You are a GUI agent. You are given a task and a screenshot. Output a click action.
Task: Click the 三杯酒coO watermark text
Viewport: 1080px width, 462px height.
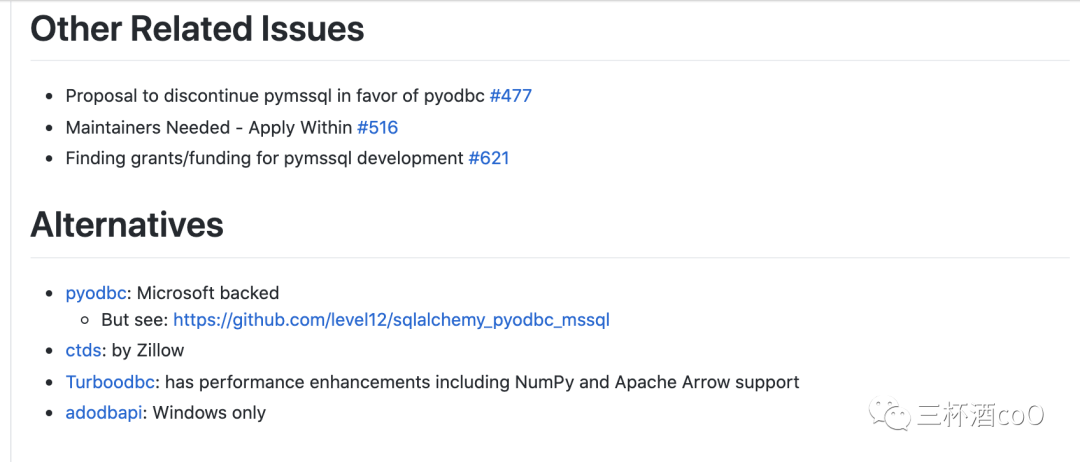[980, 415]
